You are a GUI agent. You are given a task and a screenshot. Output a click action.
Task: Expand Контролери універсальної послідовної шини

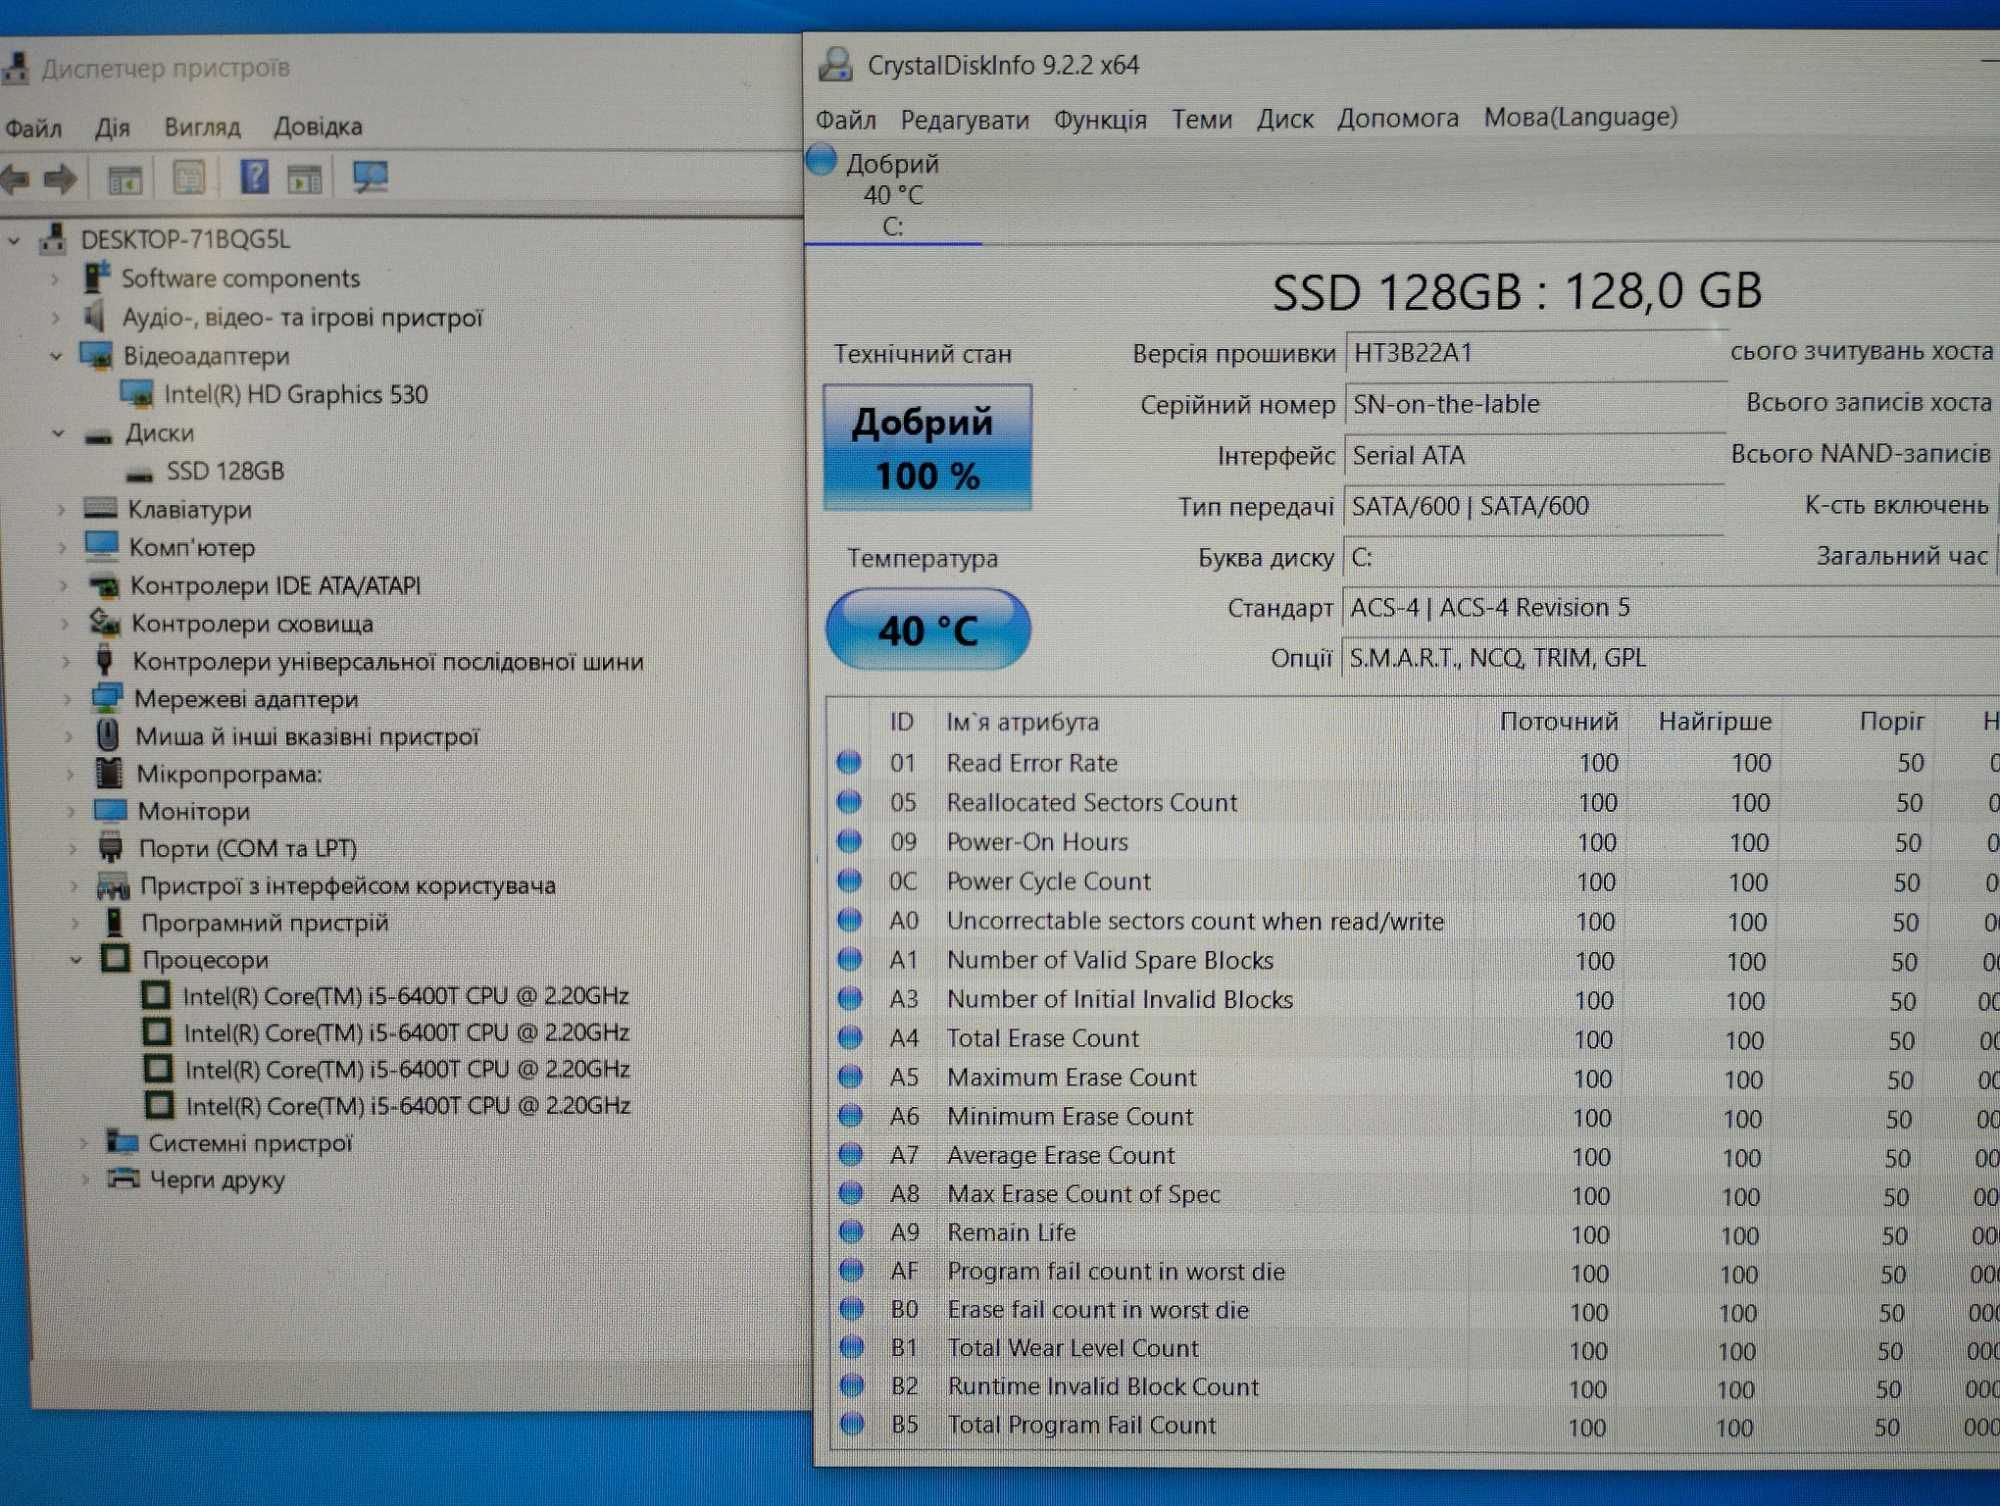point(66,661)
